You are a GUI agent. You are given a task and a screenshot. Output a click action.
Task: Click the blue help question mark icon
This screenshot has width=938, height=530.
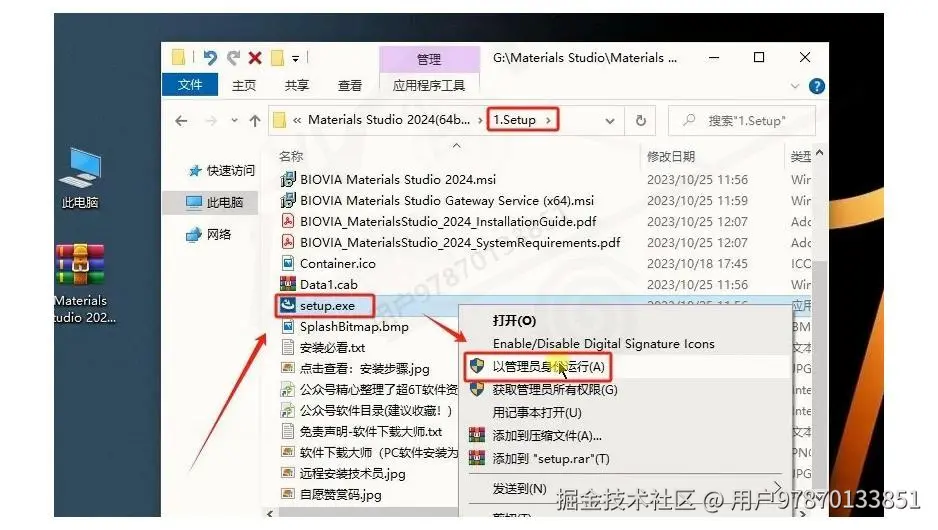click(817, 86)
